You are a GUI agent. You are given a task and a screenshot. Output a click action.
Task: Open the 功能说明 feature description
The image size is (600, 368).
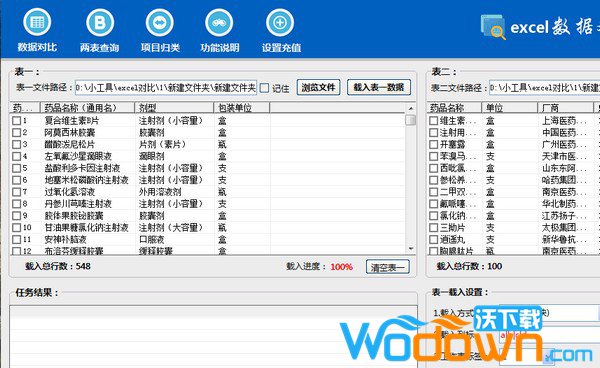(220, 31)
